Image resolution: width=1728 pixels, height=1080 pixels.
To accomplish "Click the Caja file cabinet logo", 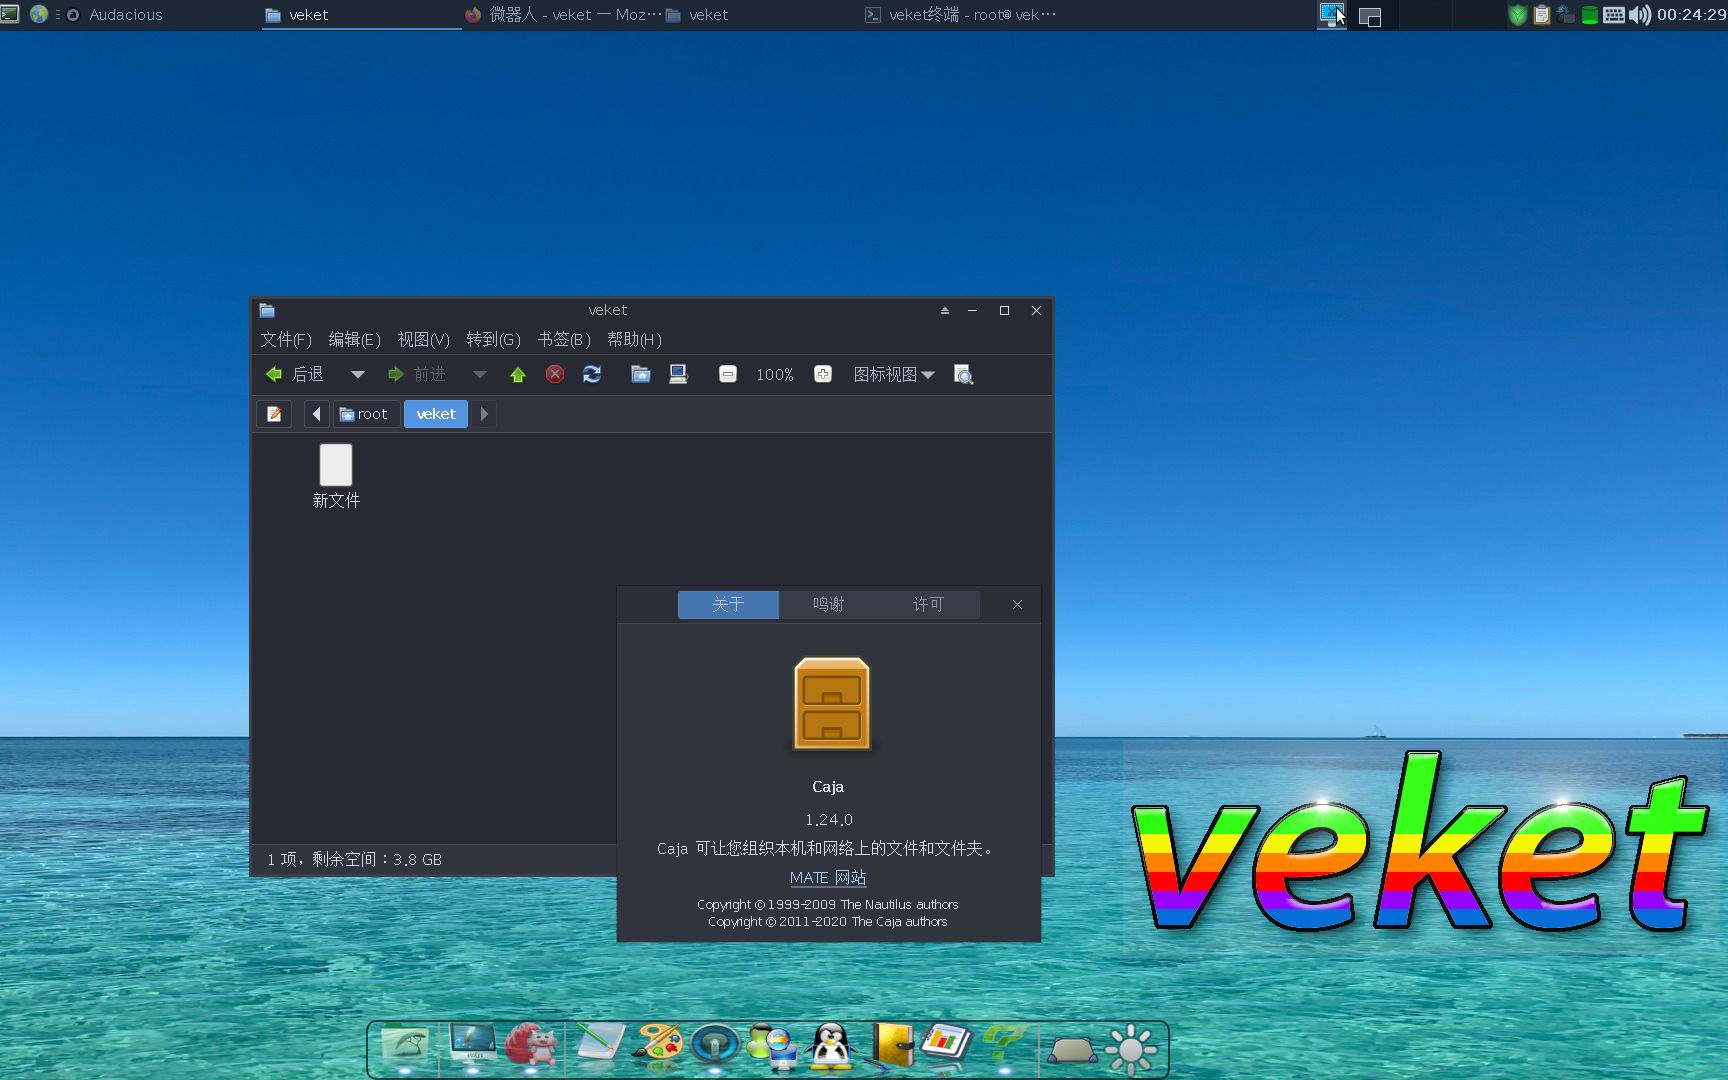I will (832, 704).
